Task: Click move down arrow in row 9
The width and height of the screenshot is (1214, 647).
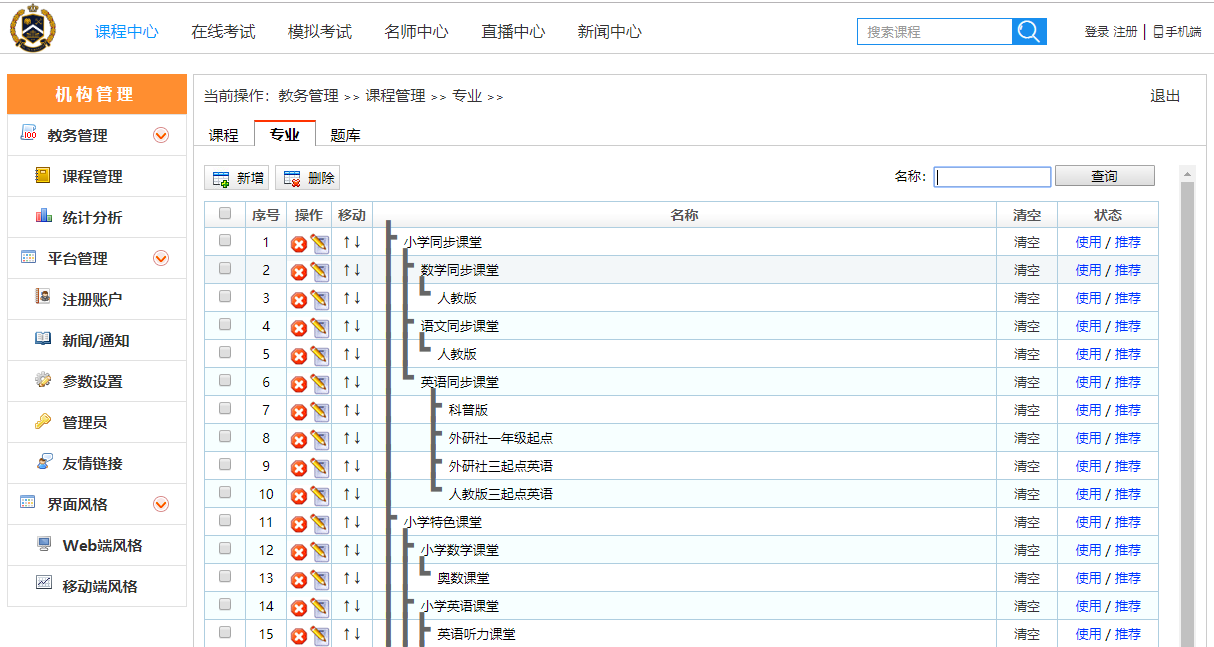Action: [357, 466]
